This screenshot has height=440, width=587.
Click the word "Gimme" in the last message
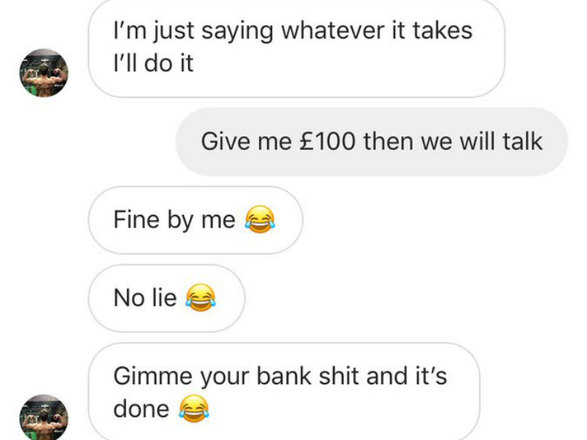coord(153,376)
